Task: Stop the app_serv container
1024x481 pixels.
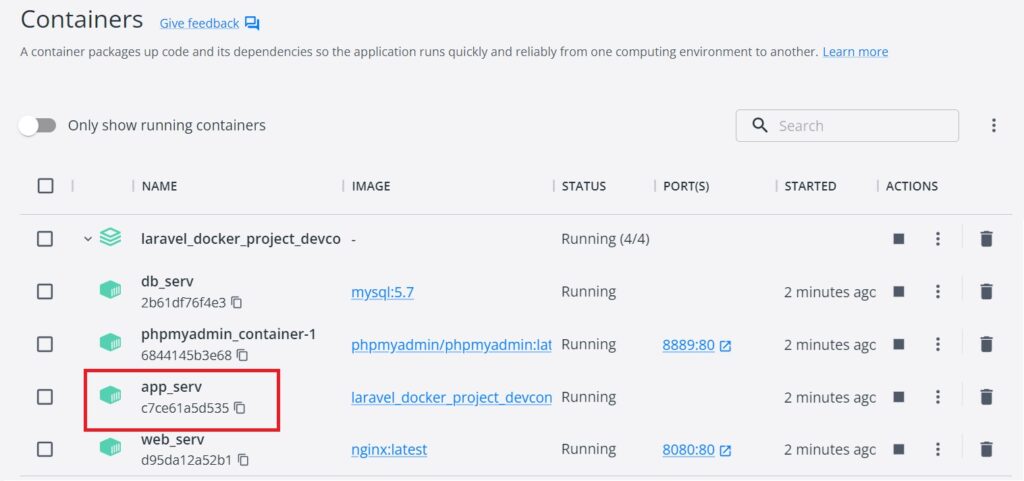Action: coord(898,397)
